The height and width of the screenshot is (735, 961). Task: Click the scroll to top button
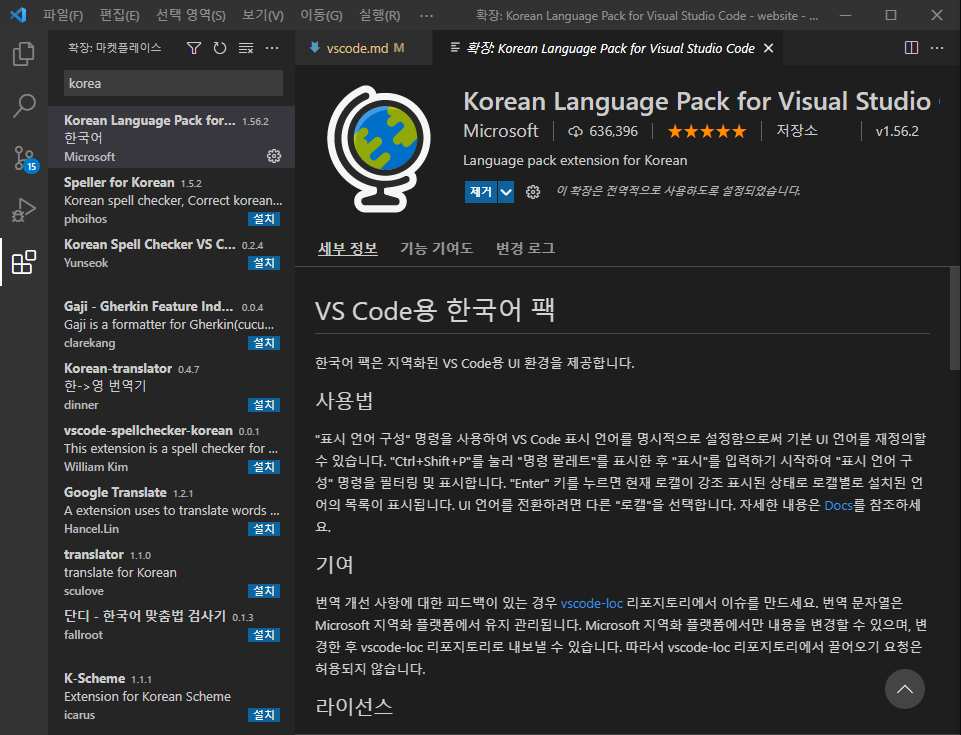coord(904,689)
